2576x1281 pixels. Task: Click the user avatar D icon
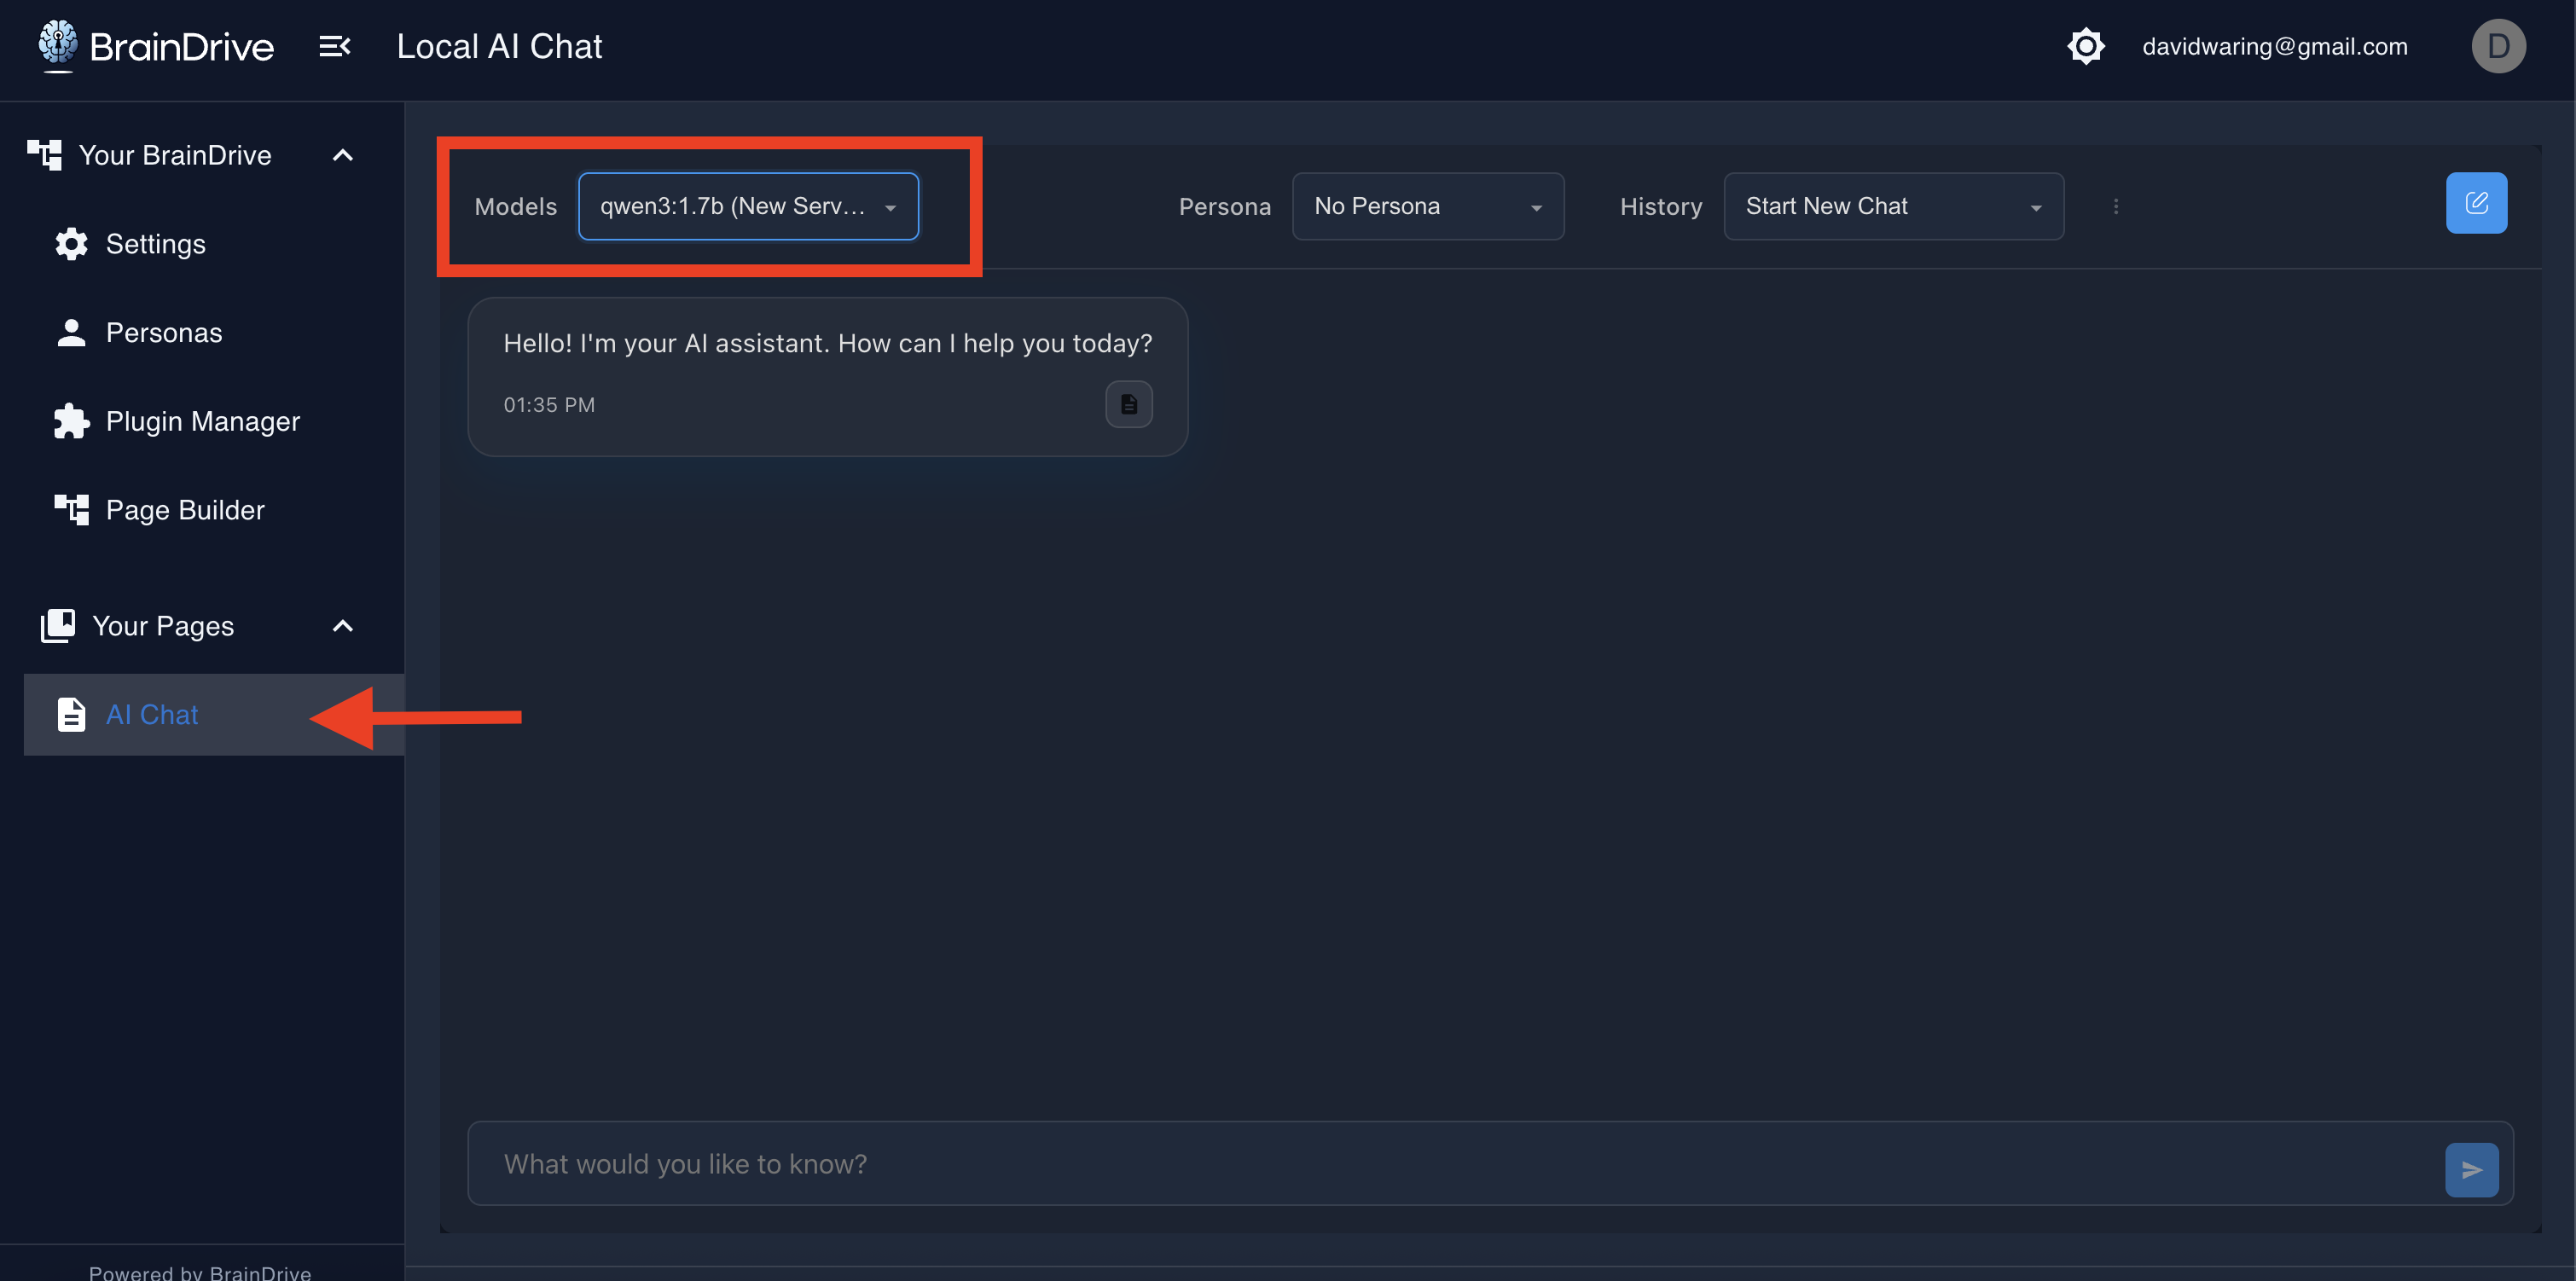click(2497, 46)
